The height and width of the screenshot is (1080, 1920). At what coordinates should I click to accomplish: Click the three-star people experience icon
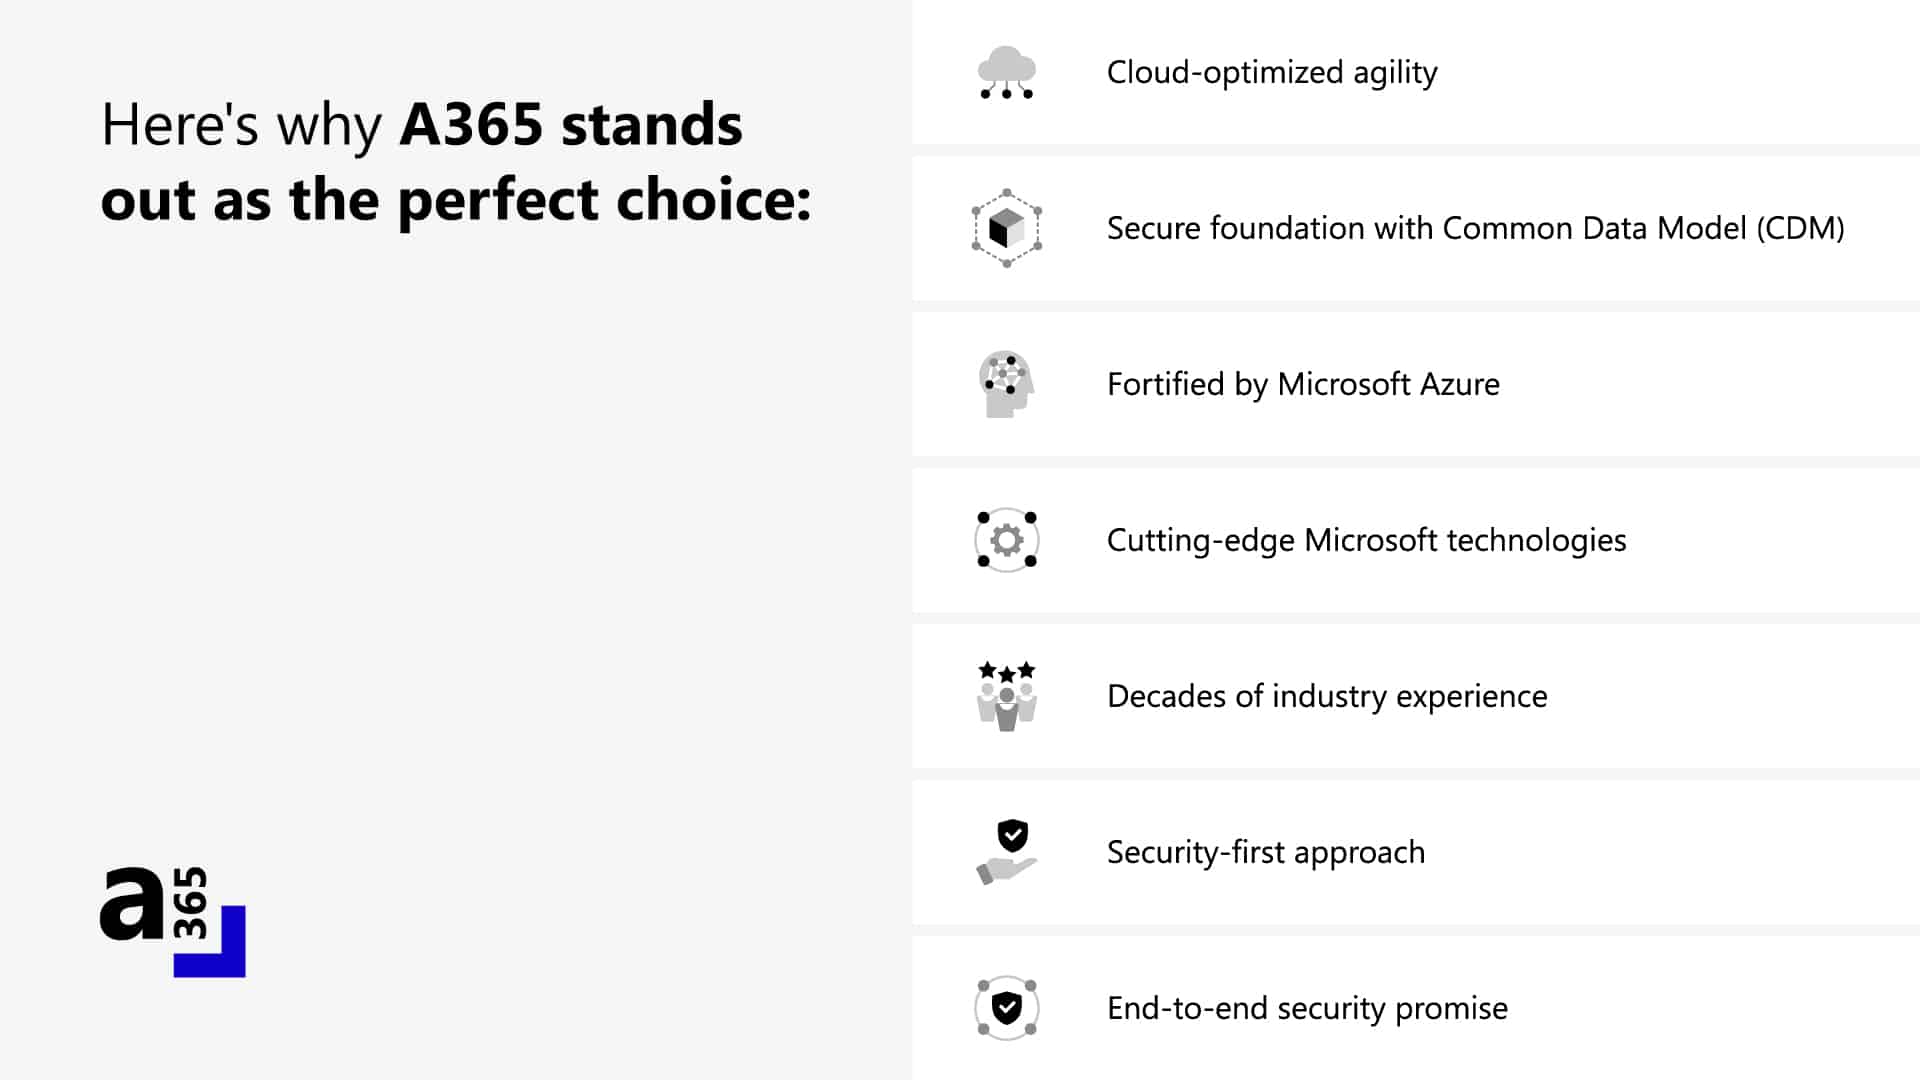coord(1007,696)
